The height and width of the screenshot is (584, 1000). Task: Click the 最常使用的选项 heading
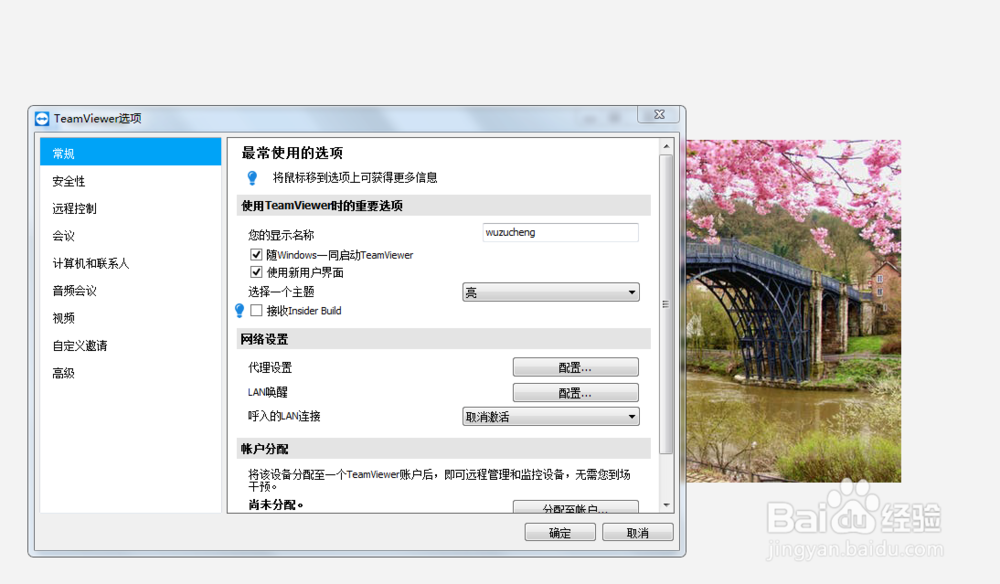(x=292, y=153)
